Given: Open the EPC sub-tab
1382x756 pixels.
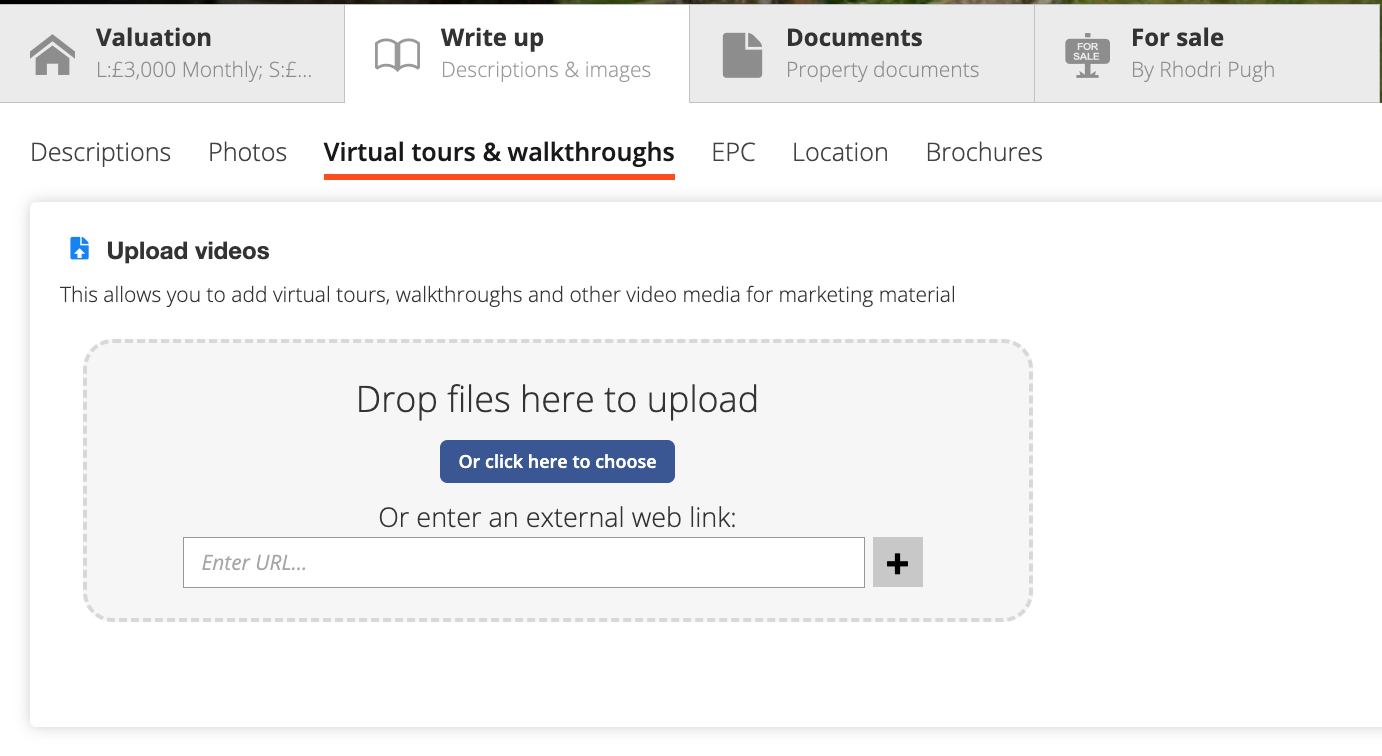Looking at the screenshot, I should [734, 152].
